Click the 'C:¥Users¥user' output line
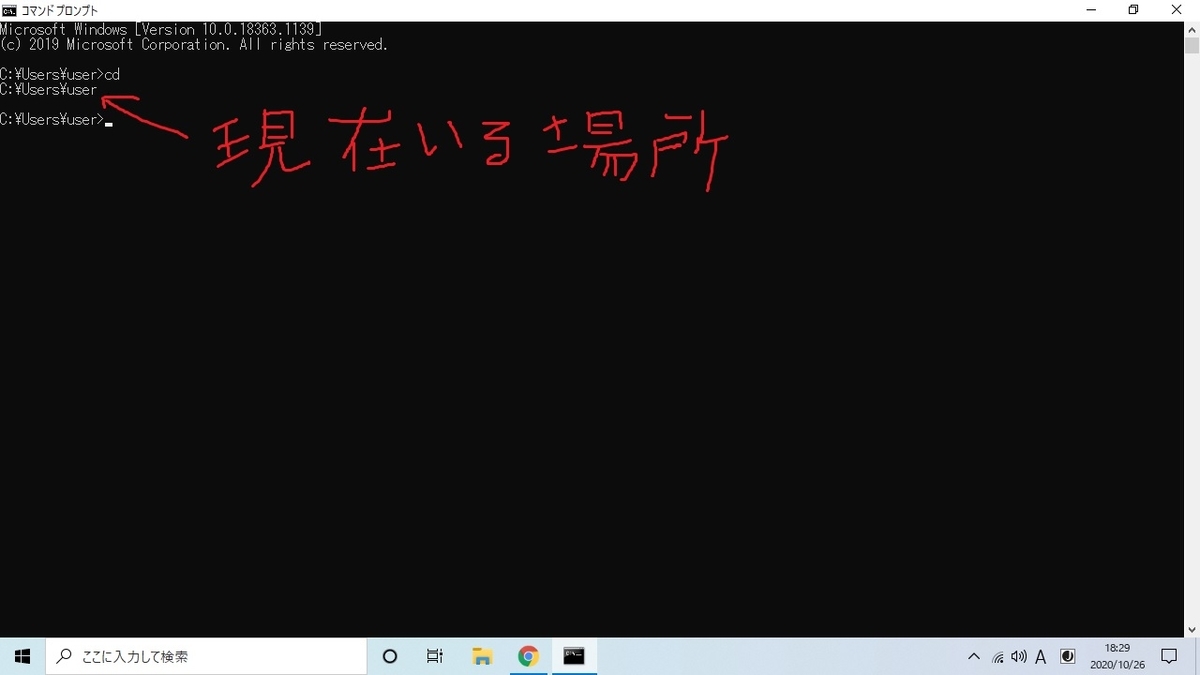The width and height of the screenshot is (1200, 675). coord(49,90)
